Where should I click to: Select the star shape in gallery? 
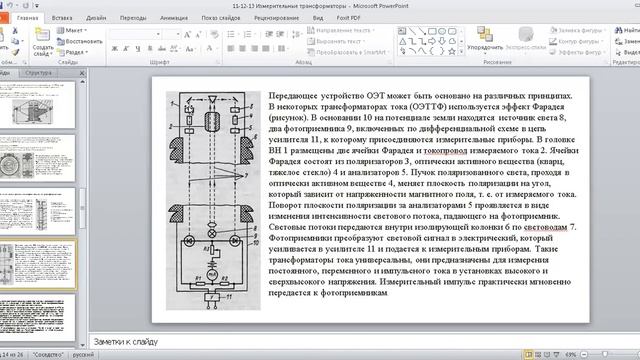tap(452, 51)
